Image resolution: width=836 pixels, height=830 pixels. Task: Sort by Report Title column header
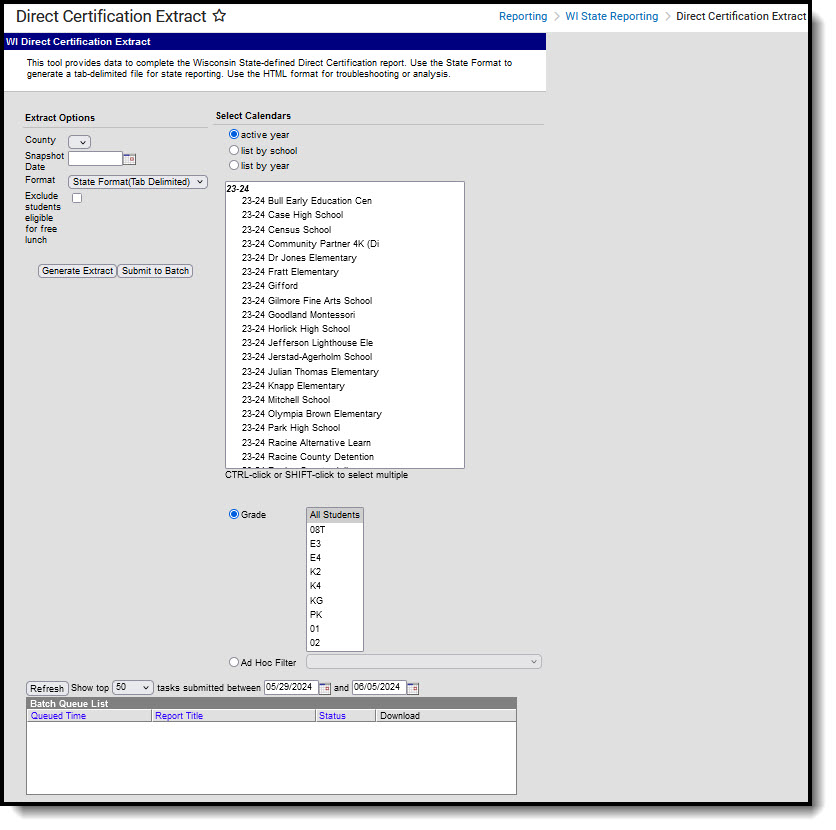179,716
